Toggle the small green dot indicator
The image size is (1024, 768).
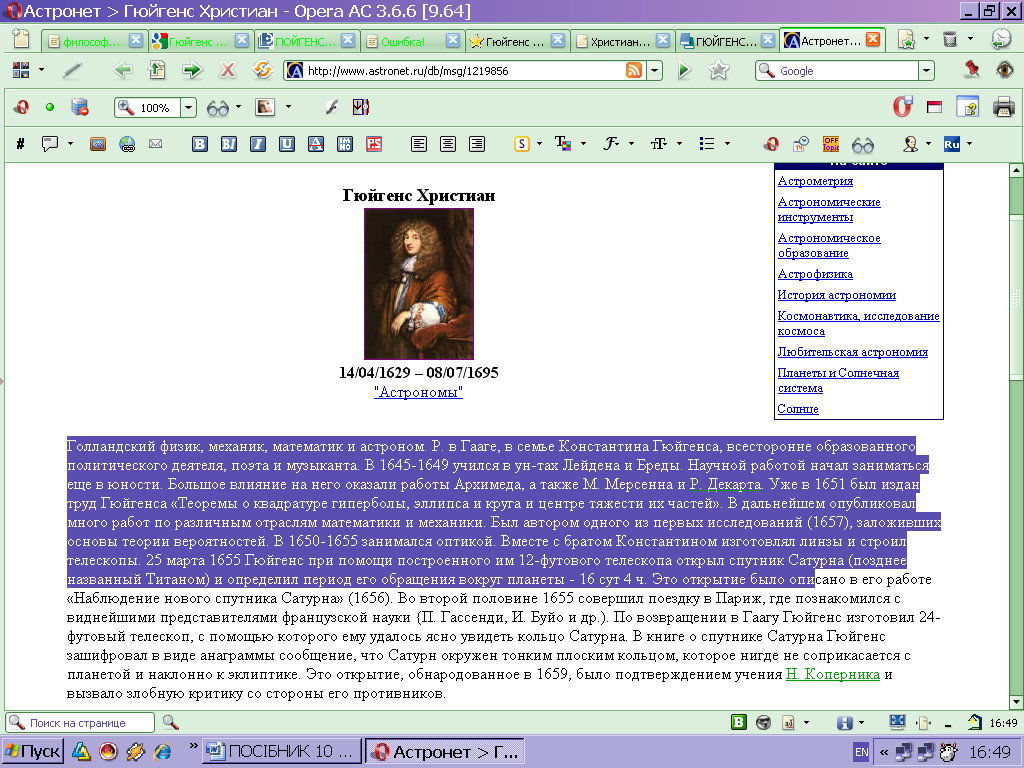tap(50, 107)
